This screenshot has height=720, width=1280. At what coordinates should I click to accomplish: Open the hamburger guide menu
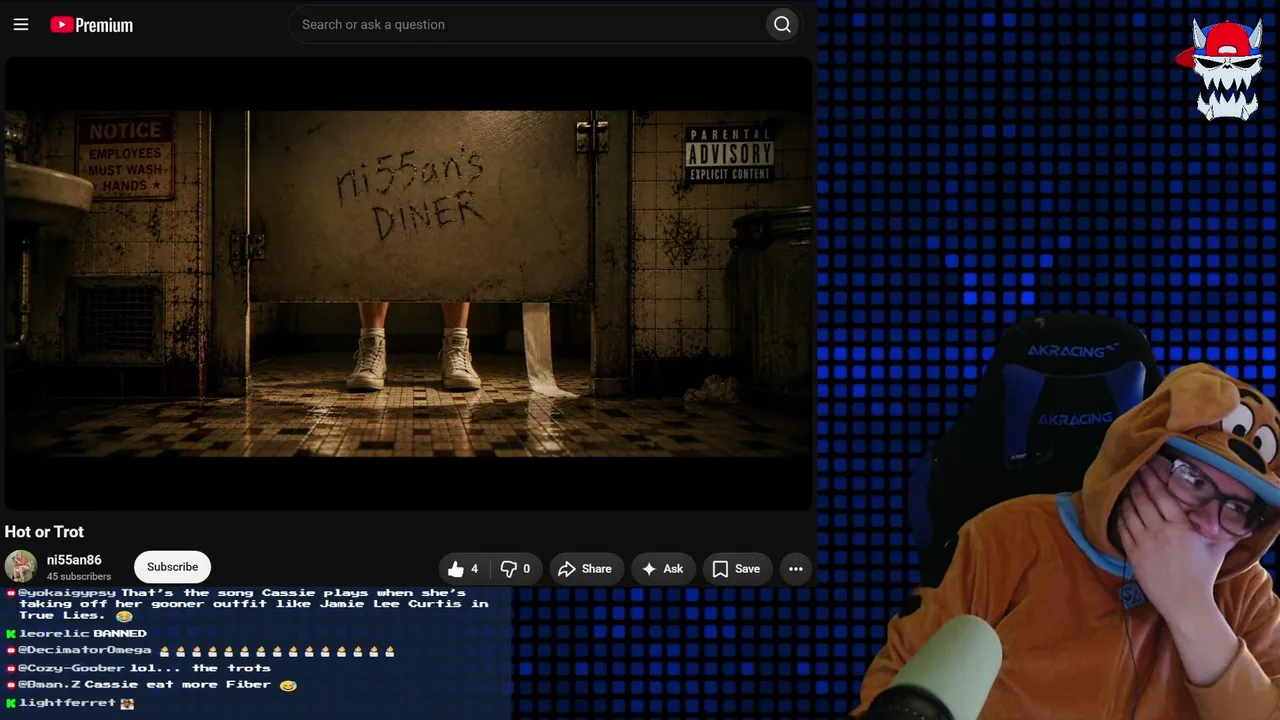click(21, 25)
